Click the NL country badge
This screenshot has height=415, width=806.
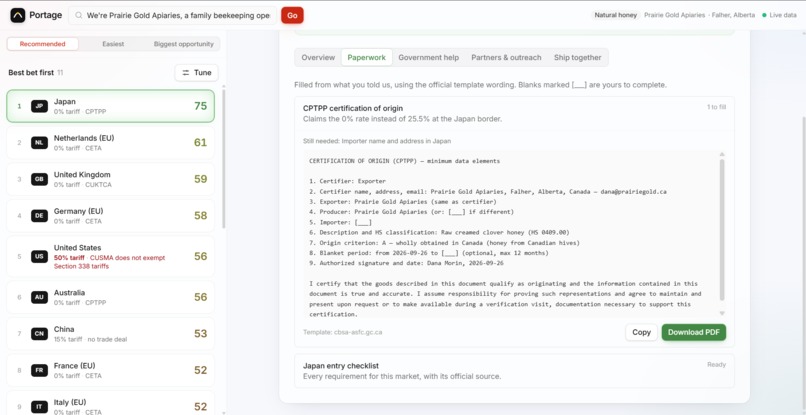pos(40,143)
